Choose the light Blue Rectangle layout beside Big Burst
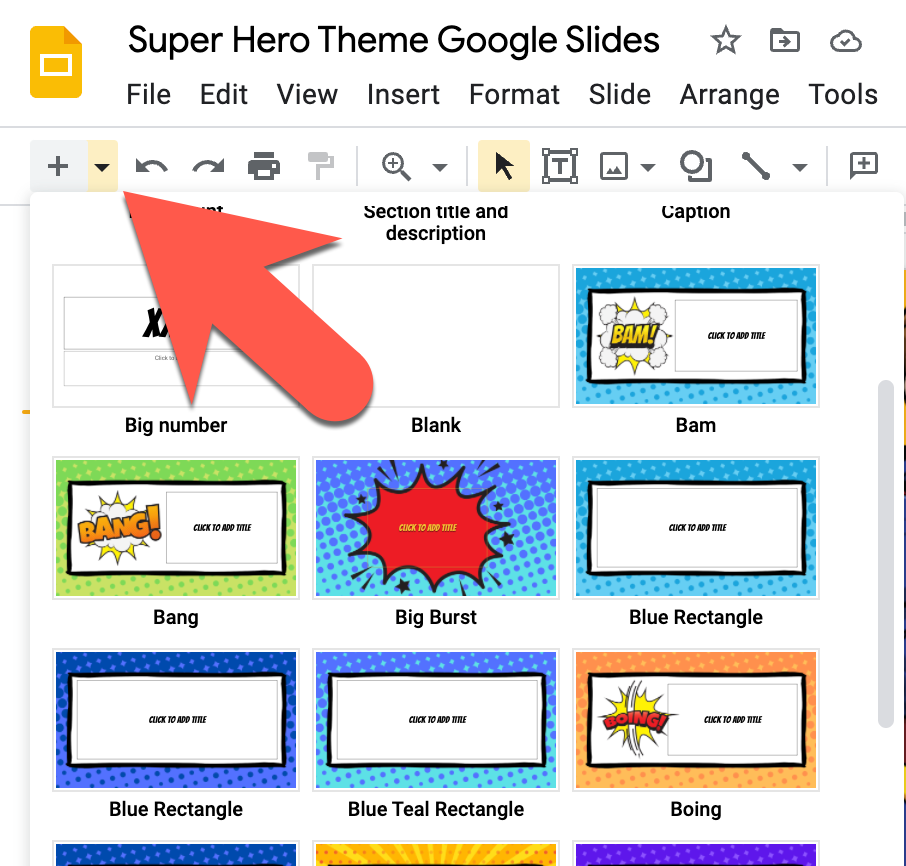Image resolution: width=906 pixels, height=866 pixels. 696,527
